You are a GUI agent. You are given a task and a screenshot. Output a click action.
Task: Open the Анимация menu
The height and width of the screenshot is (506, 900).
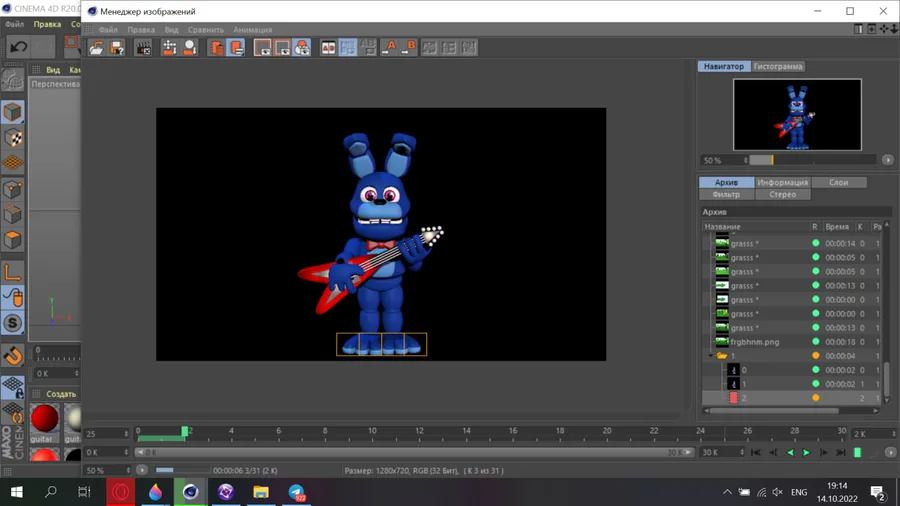point(253,30)
